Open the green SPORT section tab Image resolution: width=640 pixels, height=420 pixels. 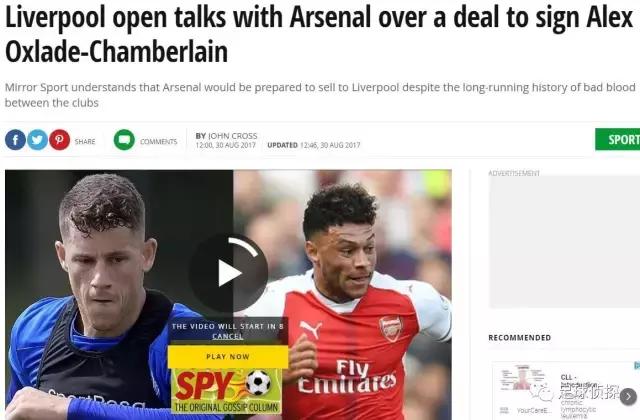(x=618, y=139)
